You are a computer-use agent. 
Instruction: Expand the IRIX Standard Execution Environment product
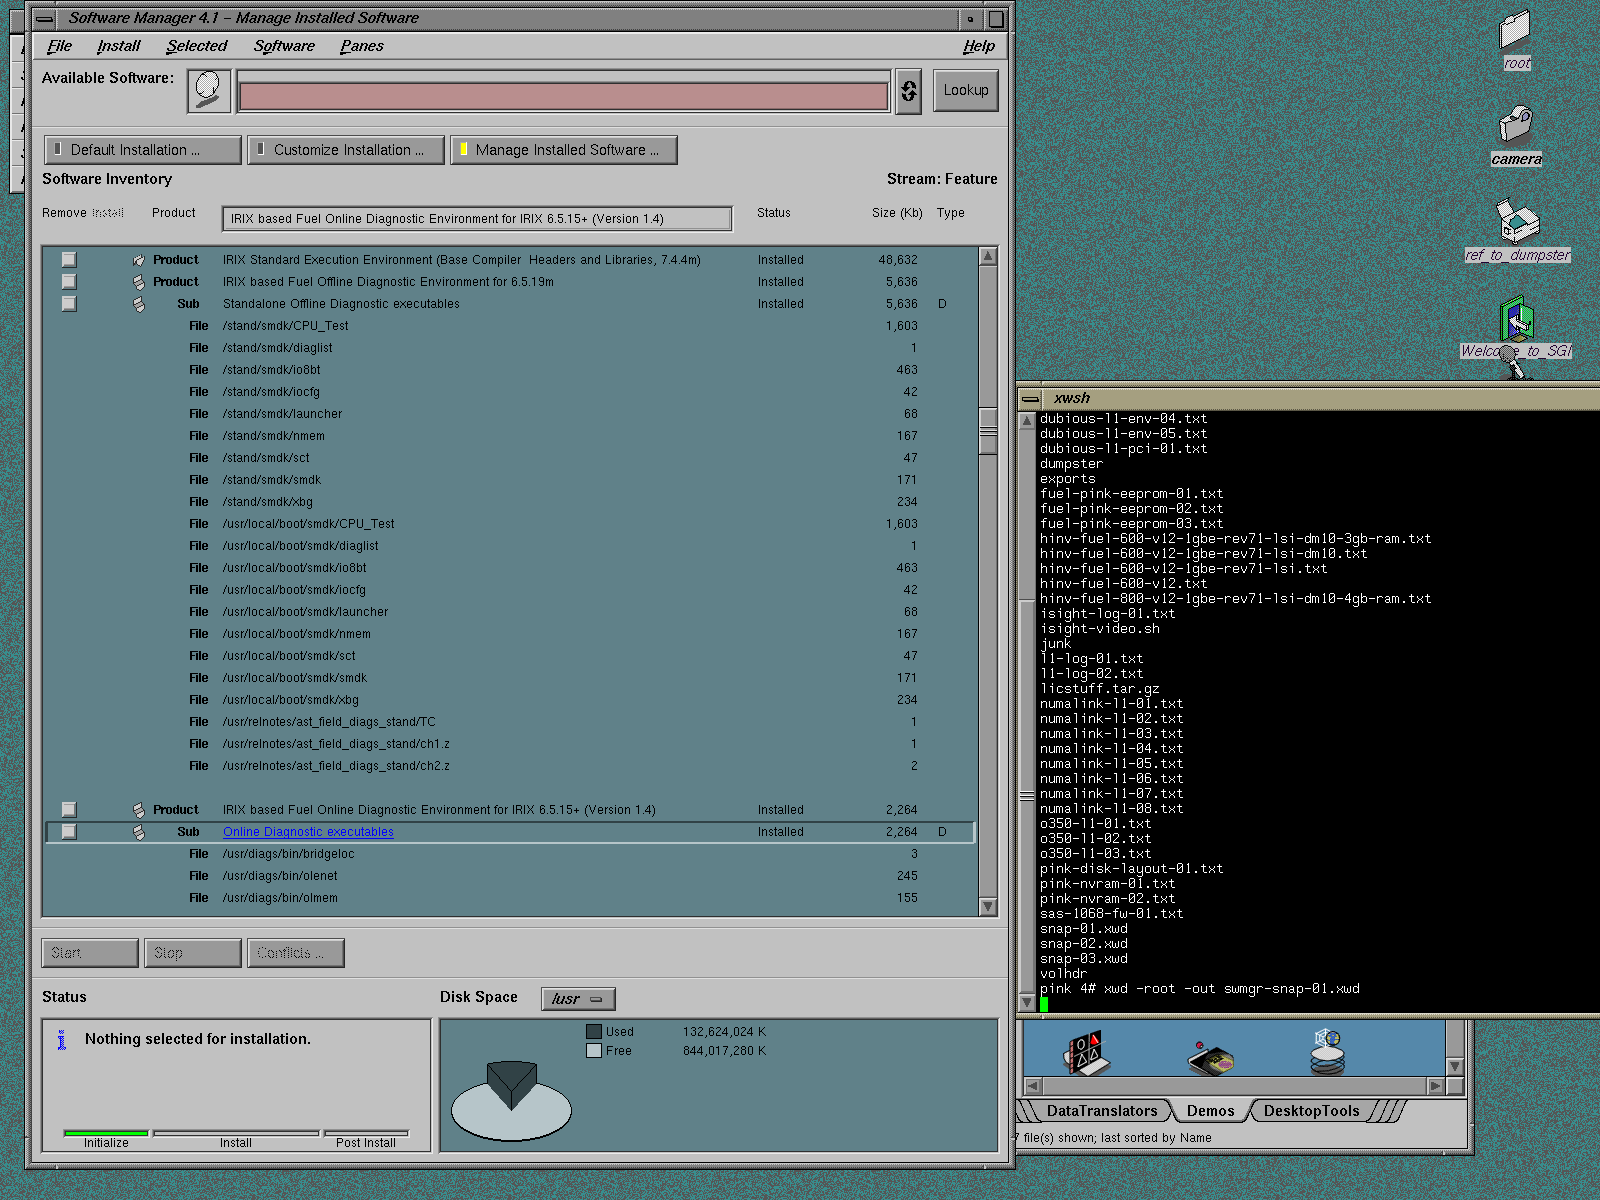point(139,260)
